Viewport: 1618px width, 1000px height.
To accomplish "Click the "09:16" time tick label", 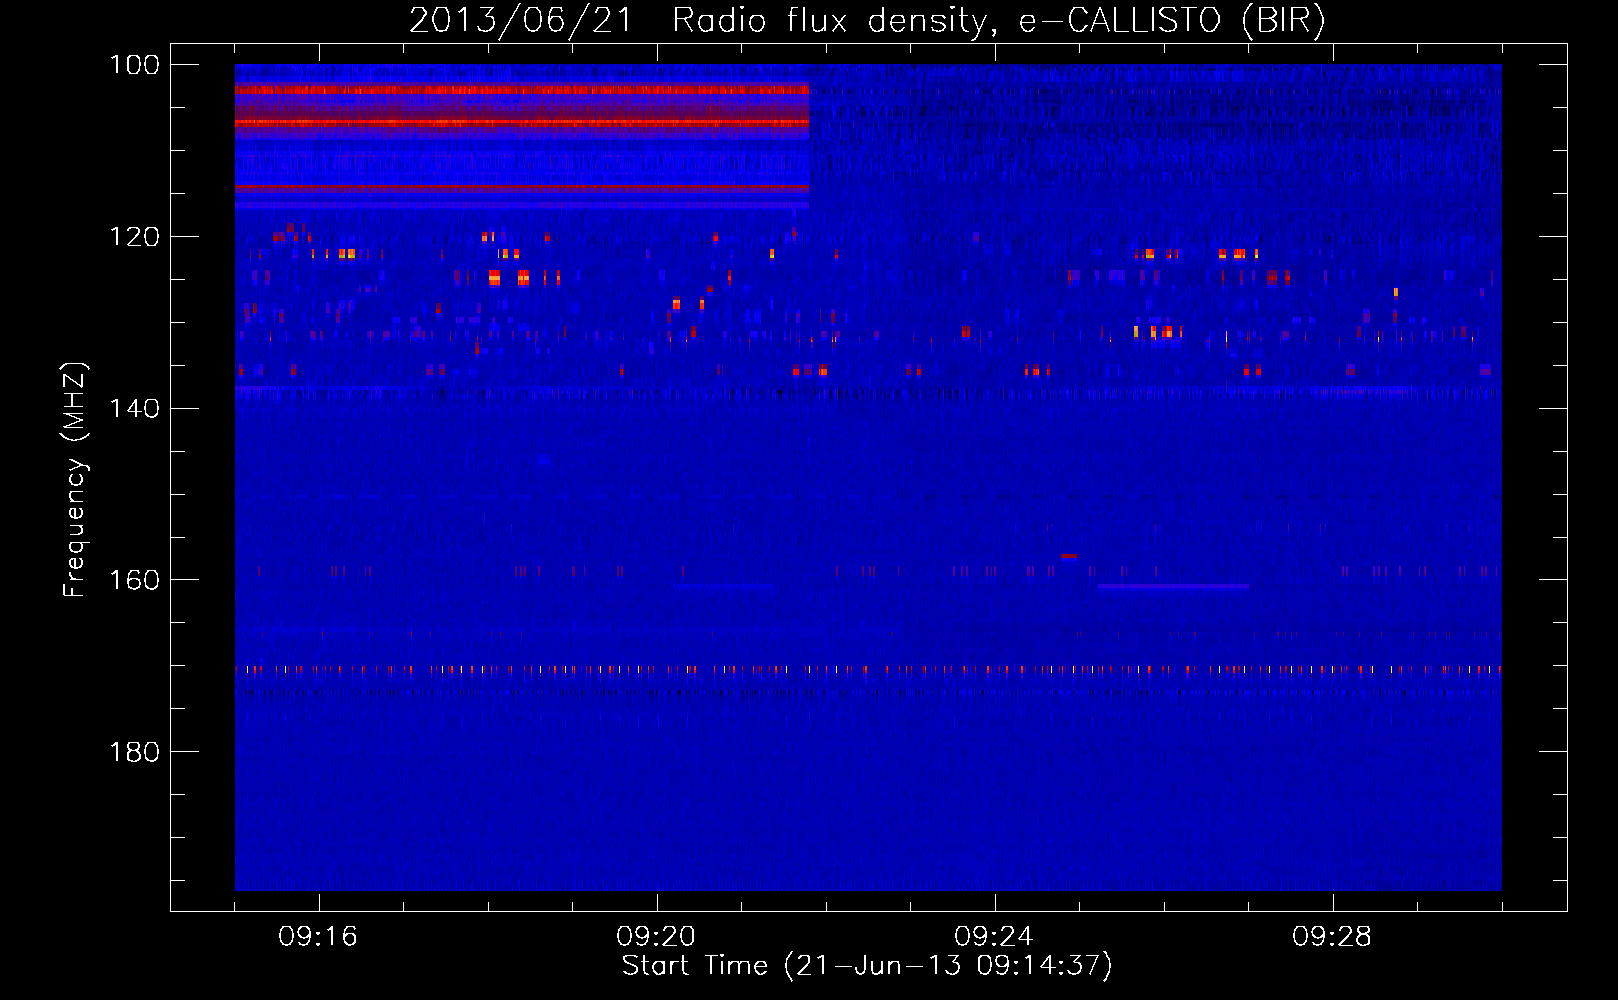I will (x=318, y=937).
